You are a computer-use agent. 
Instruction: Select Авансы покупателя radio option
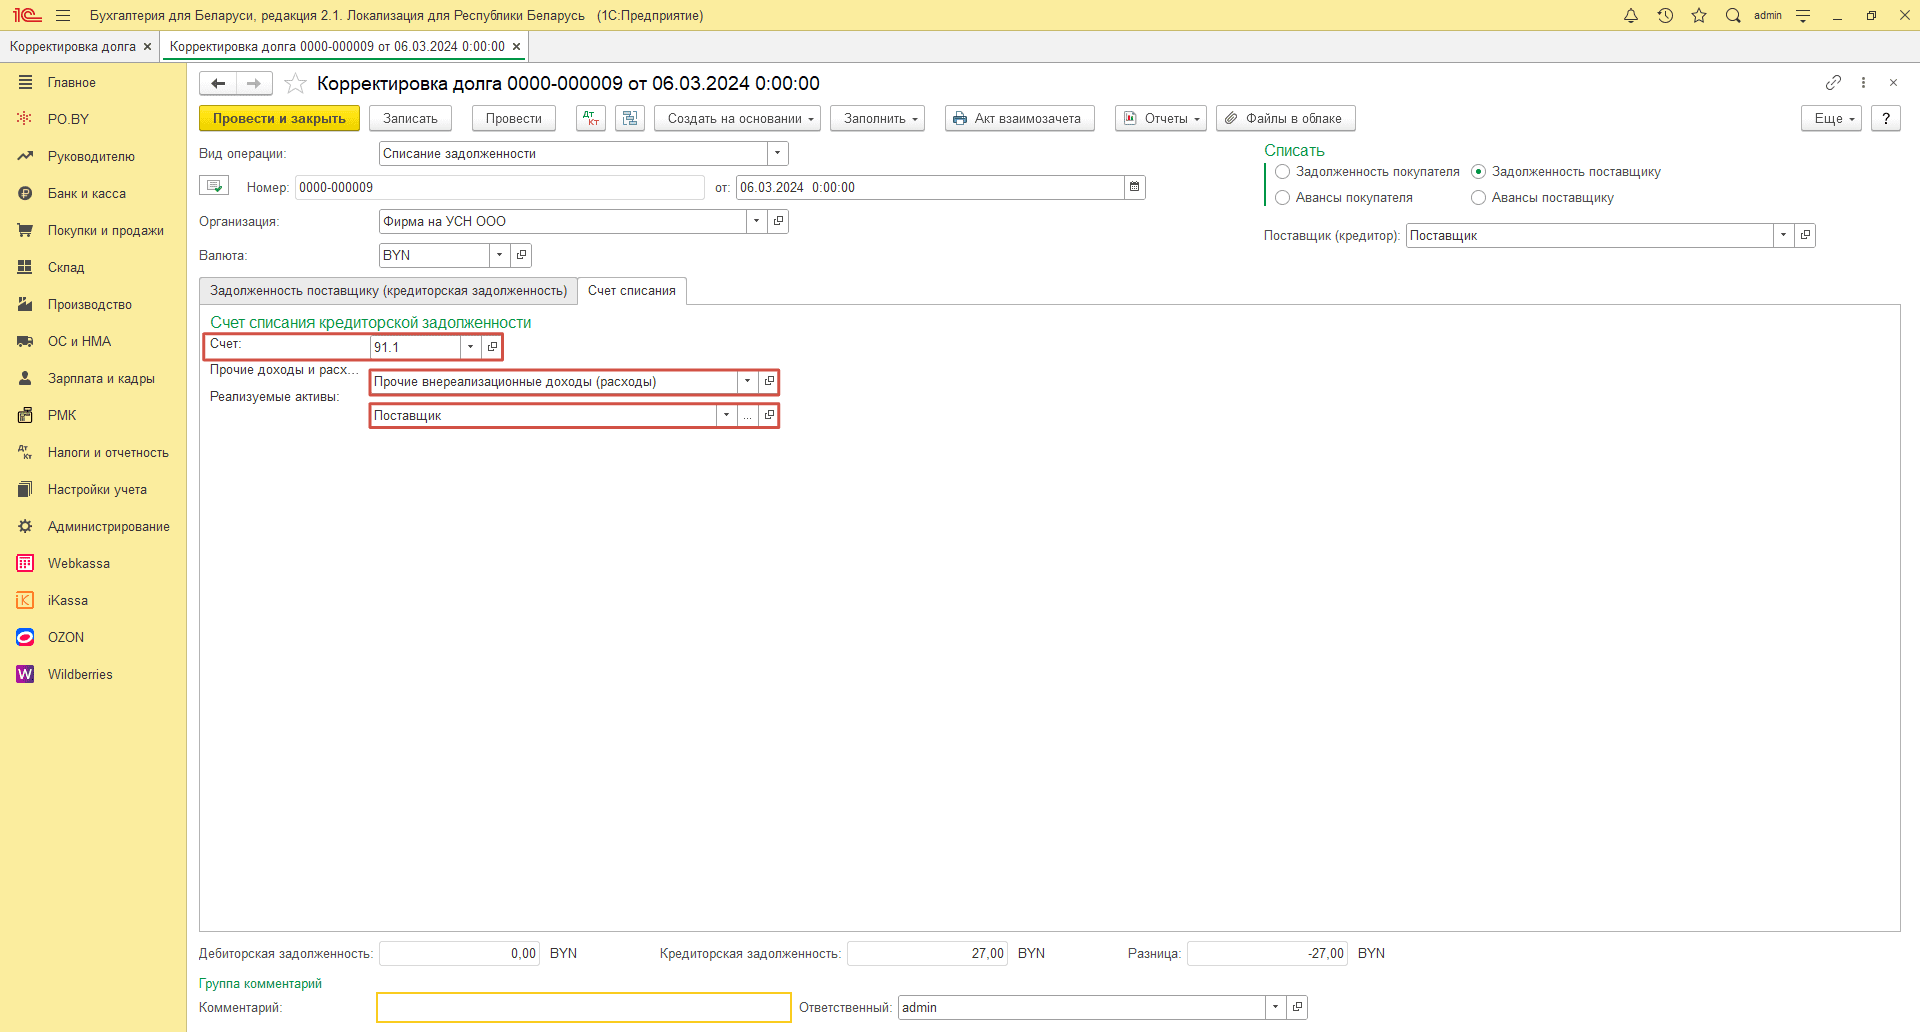(1282, 198)
